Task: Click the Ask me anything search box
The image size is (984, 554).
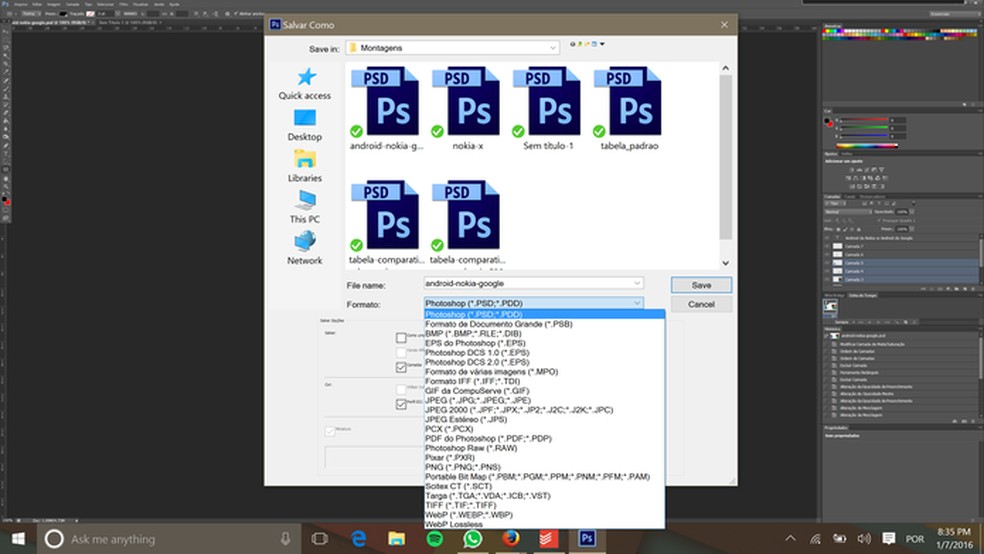Action: 169,539
